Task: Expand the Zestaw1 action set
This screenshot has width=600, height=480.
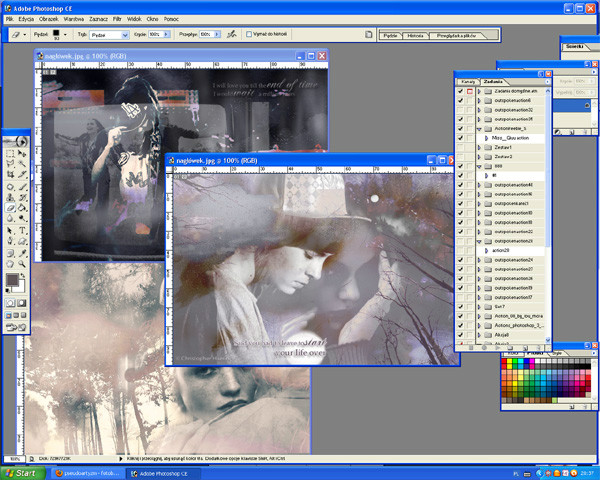Action: click(479, 147)
